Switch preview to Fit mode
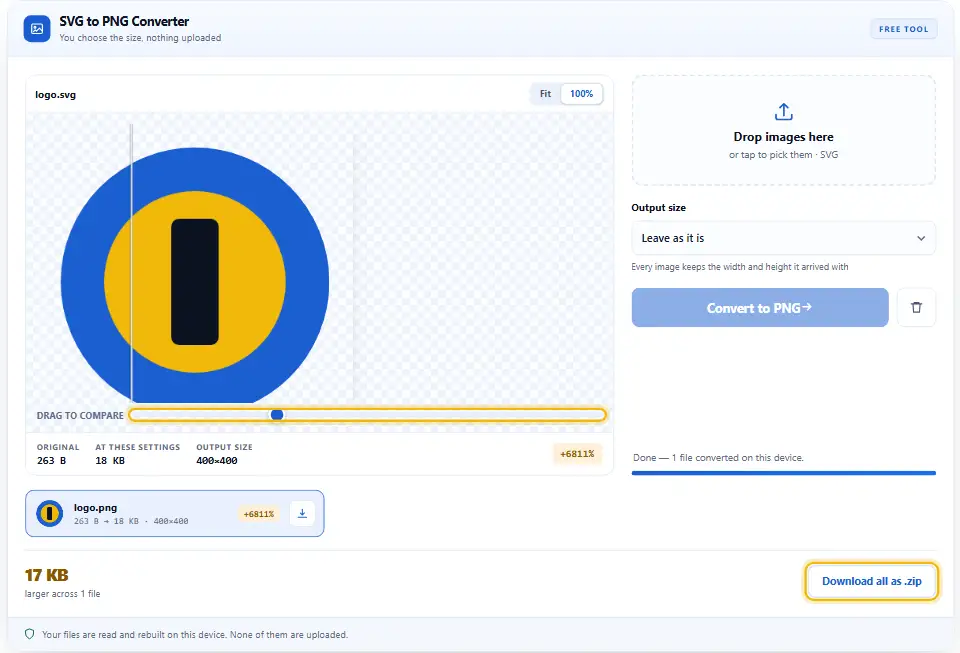960x653 pixels. (x=545, y=94)
